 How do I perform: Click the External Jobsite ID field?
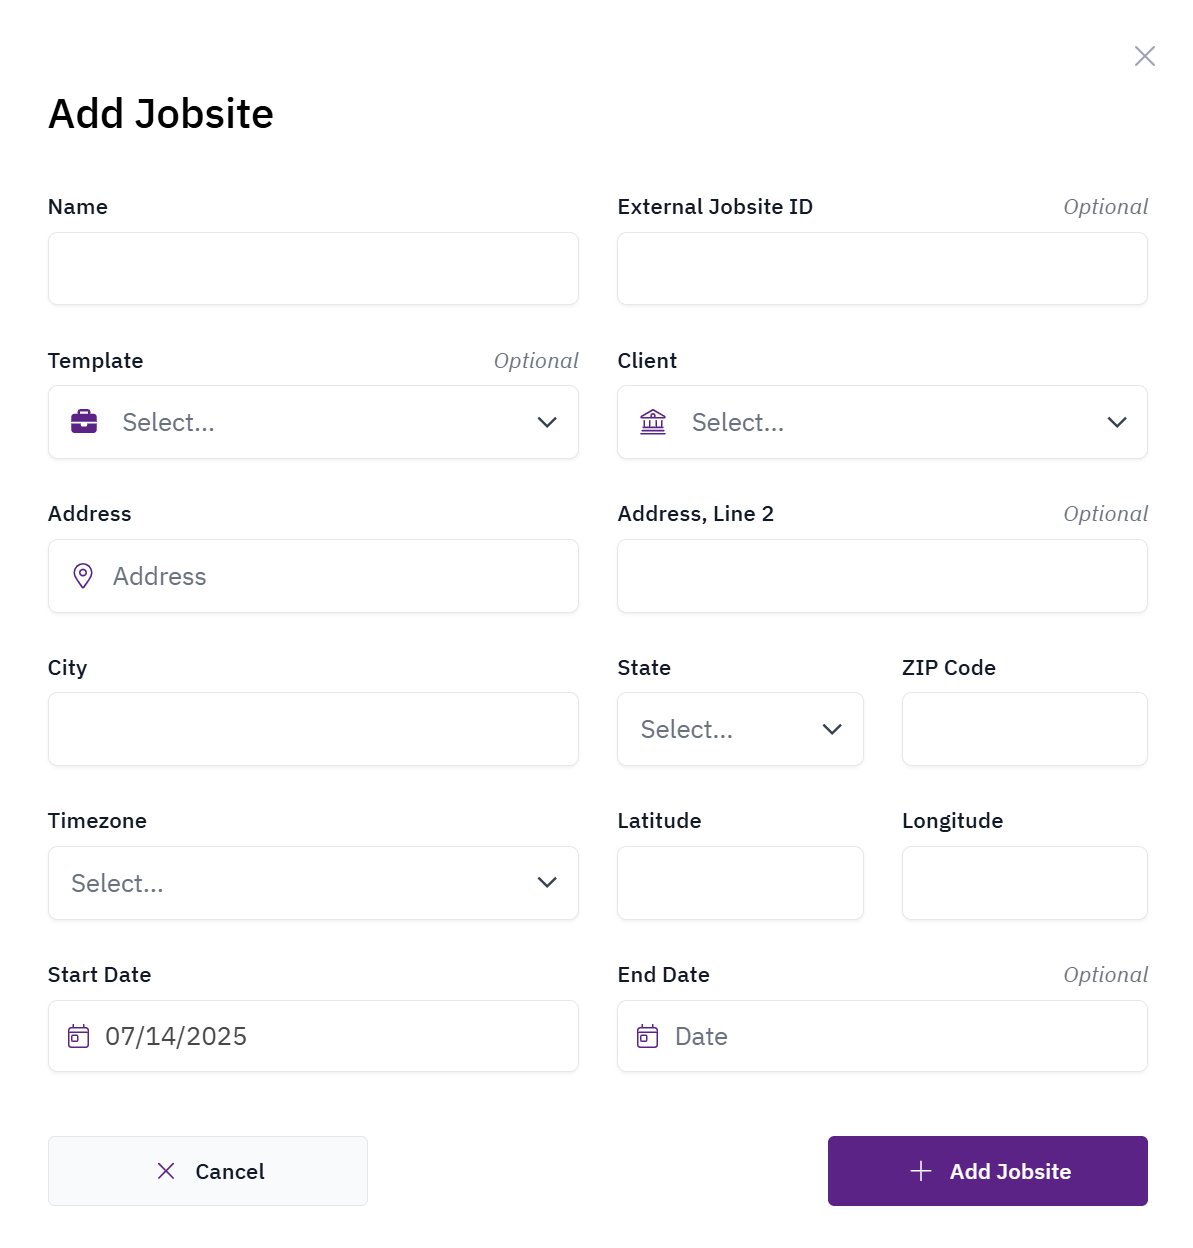tap(882, 268)
